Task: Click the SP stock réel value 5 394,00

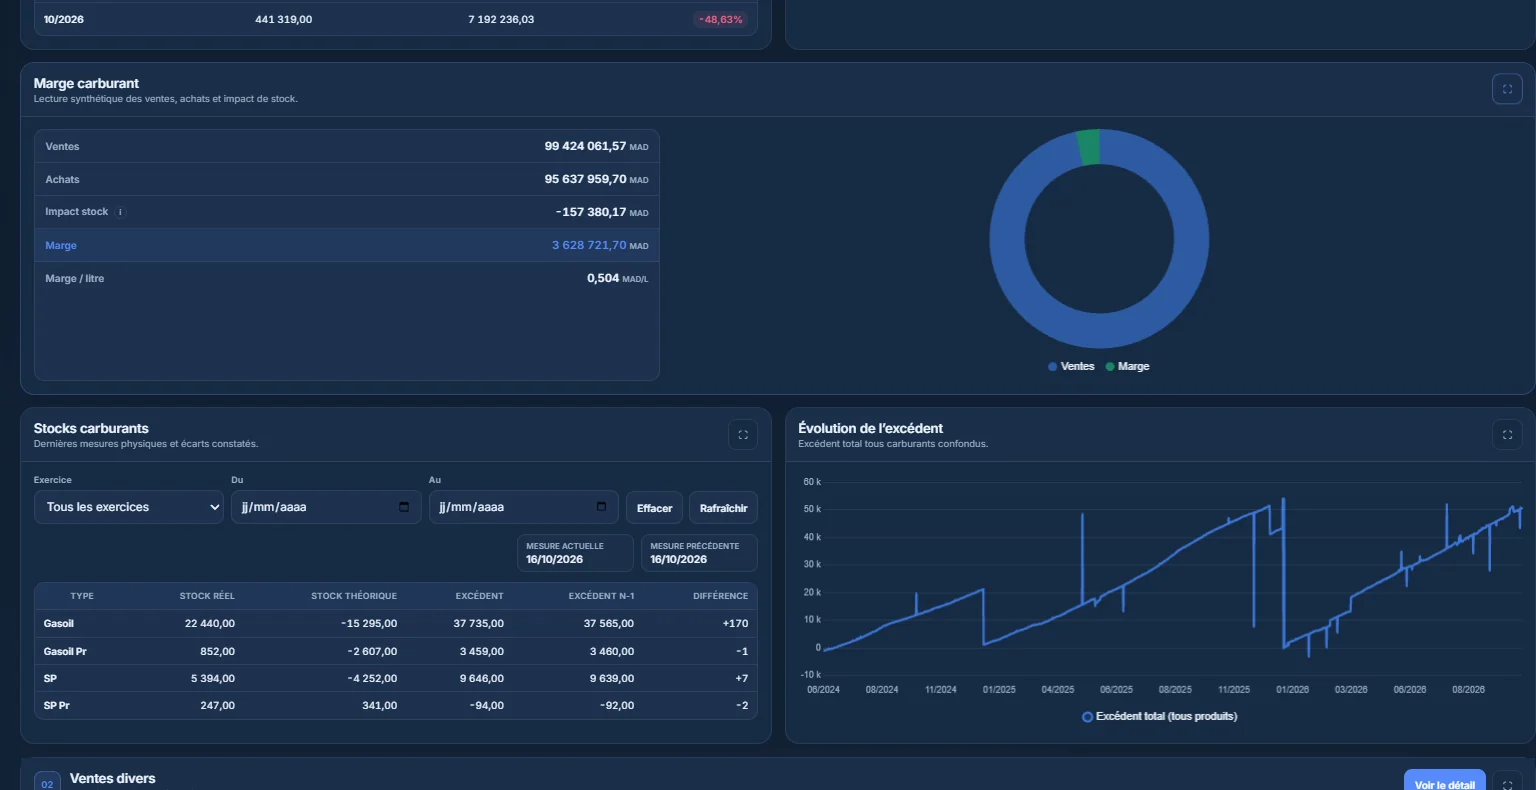Action: pos(213,679)
